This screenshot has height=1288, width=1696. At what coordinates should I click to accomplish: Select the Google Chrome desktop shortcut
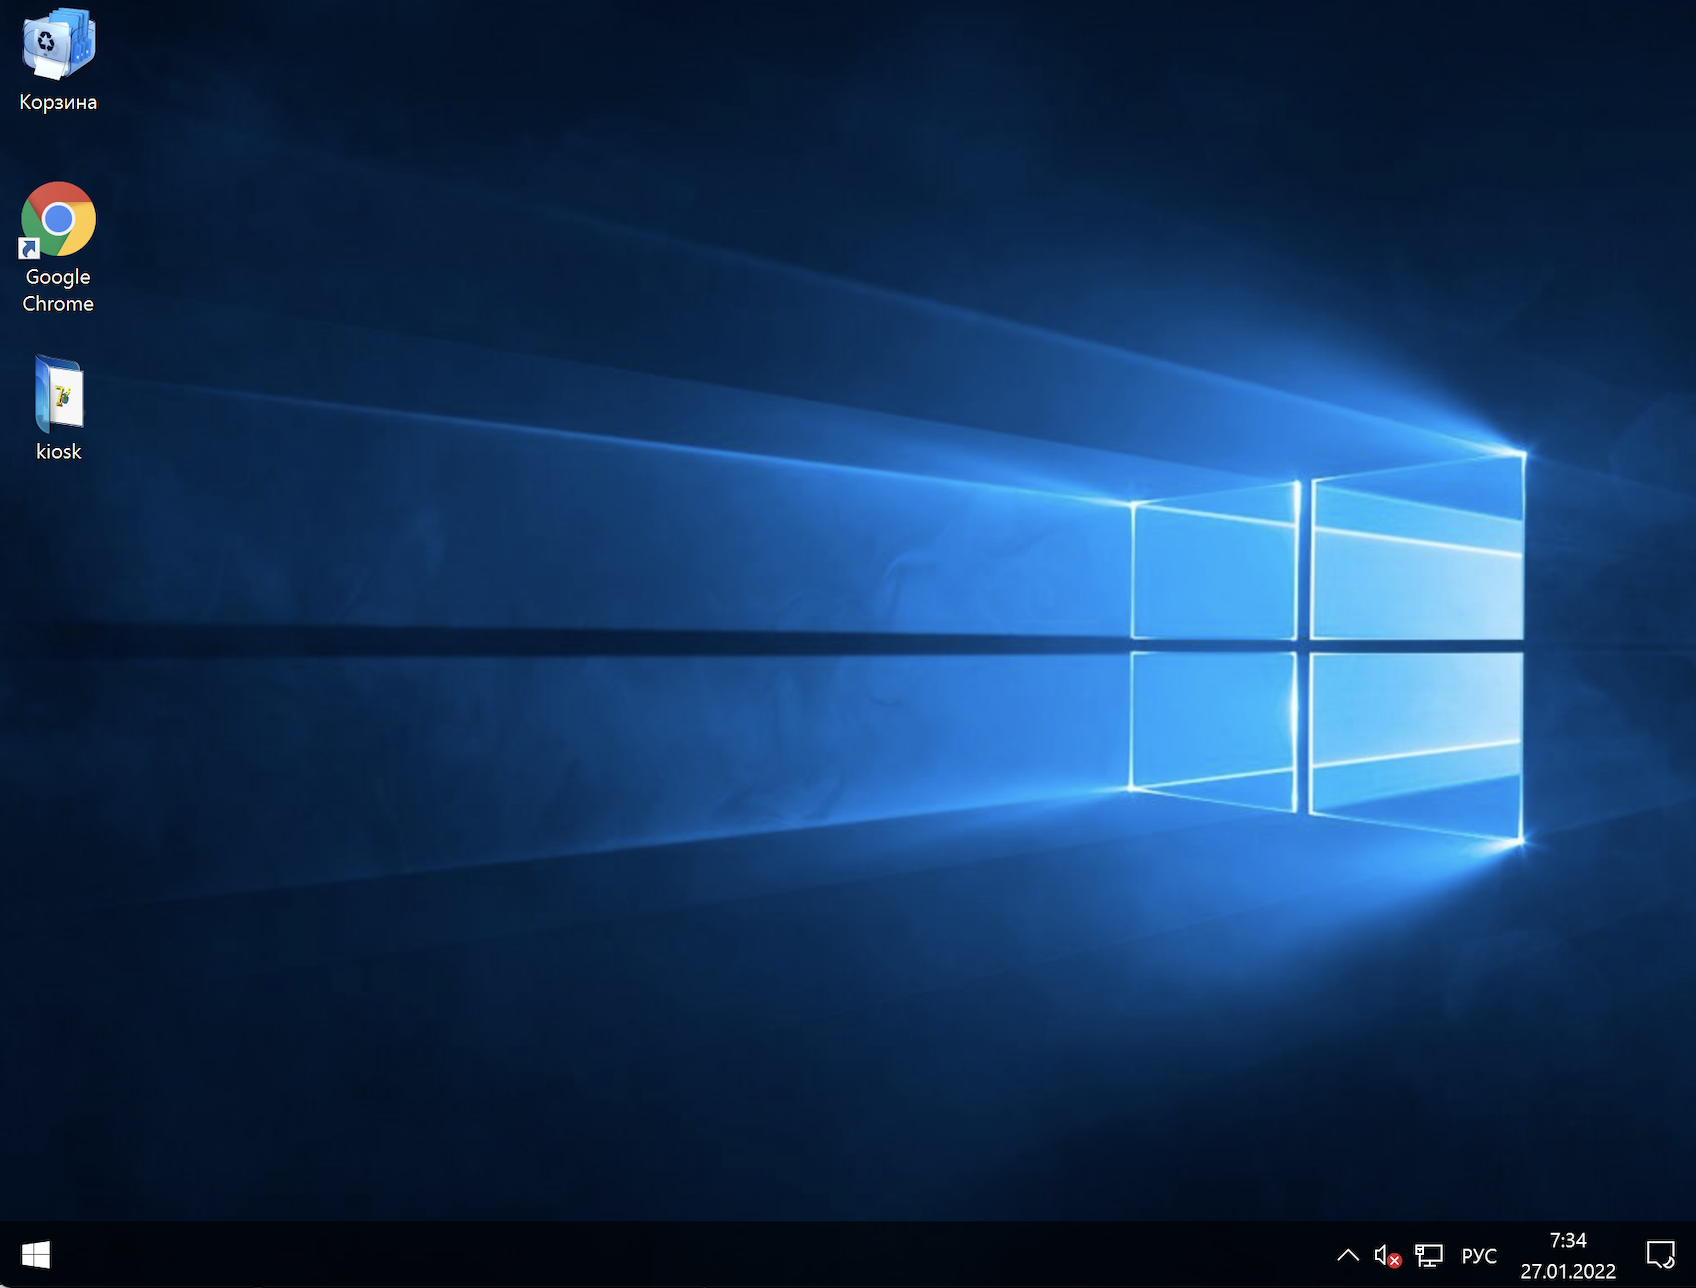pyautogui.click(x=58, y=247)
